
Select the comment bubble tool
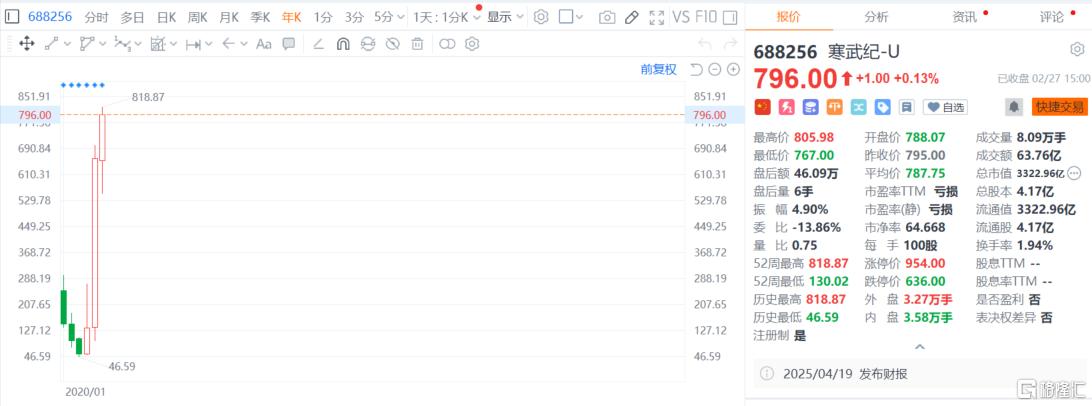tap(288, 44)
